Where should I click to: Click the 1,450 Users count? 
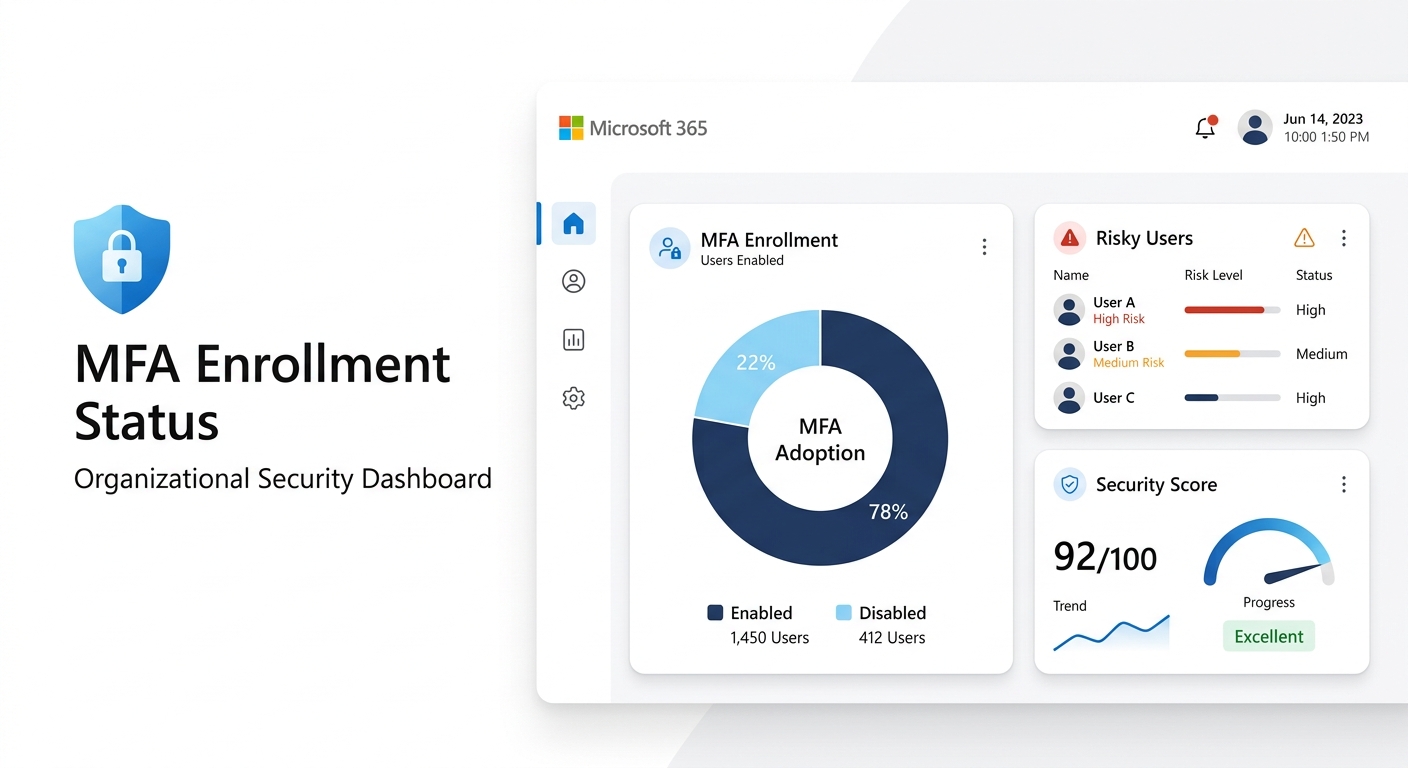770,638
